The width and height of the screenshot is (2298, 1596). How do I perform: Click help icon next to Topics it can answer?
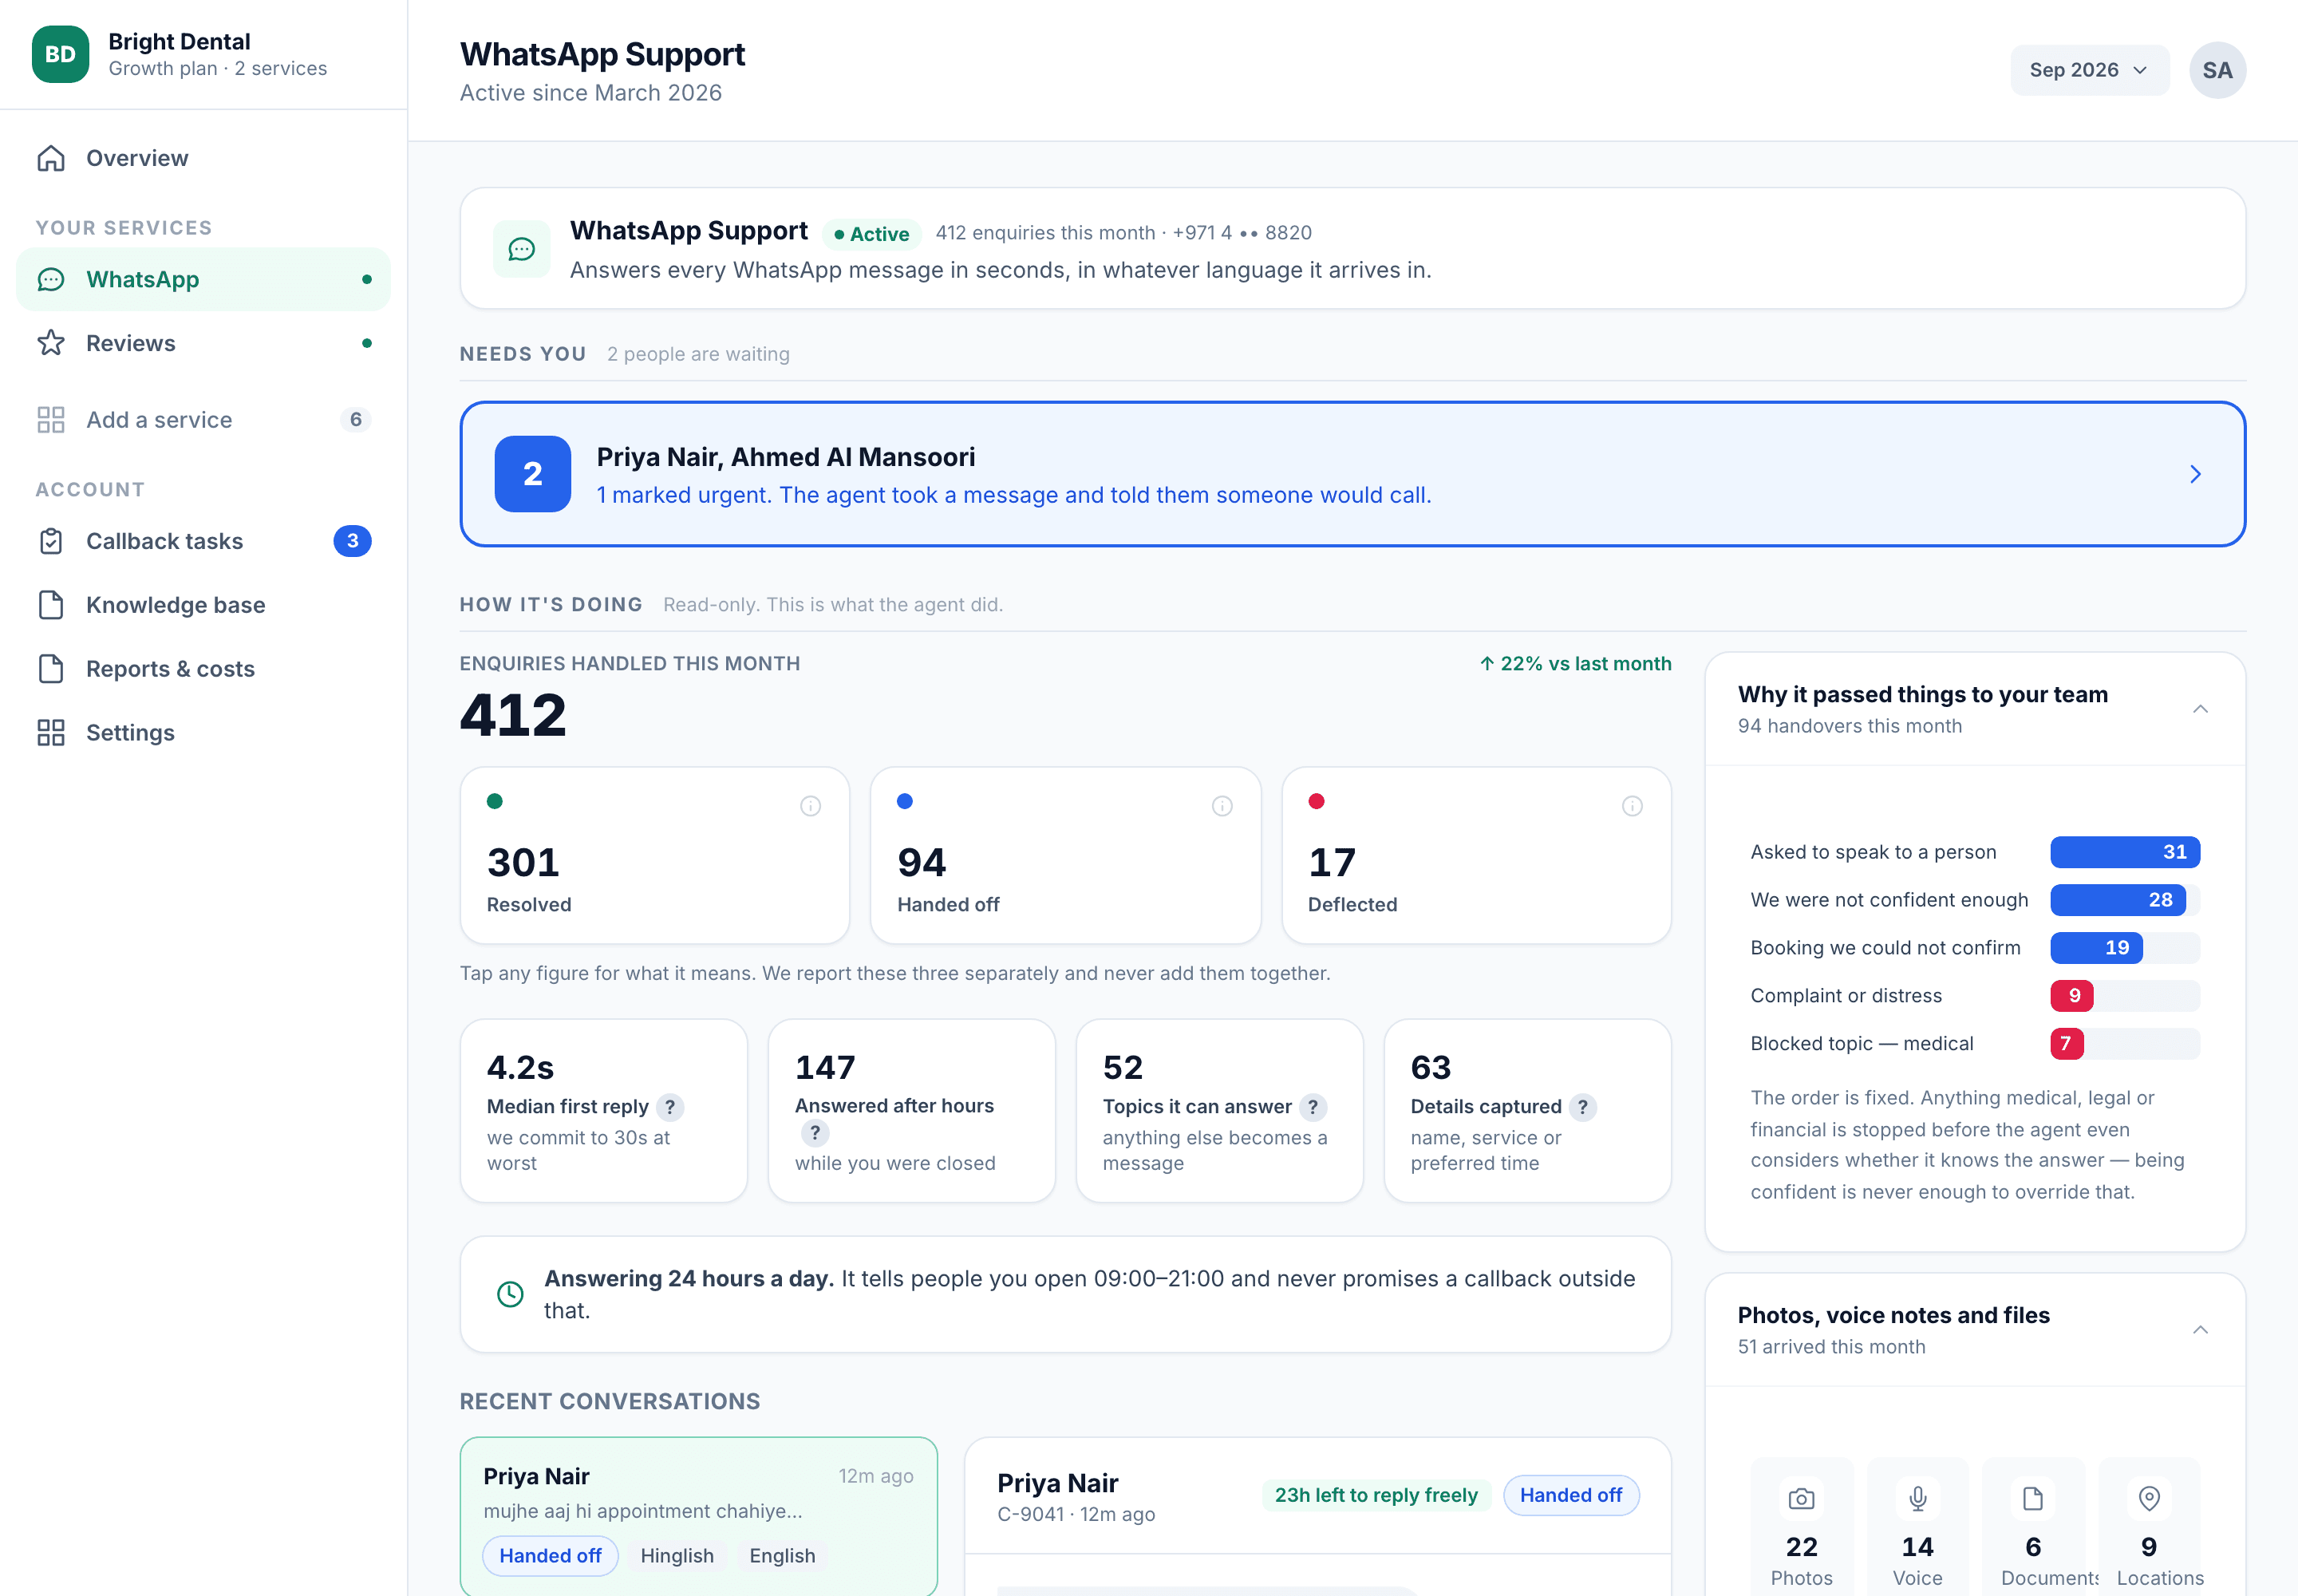click(x=1313, y=1107)
